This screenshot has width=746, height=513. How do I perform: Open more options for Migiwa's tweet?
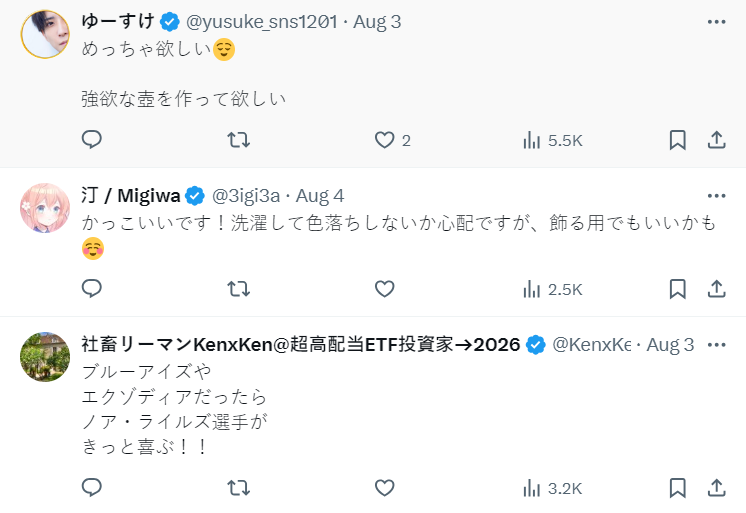(x=716, y=195)
